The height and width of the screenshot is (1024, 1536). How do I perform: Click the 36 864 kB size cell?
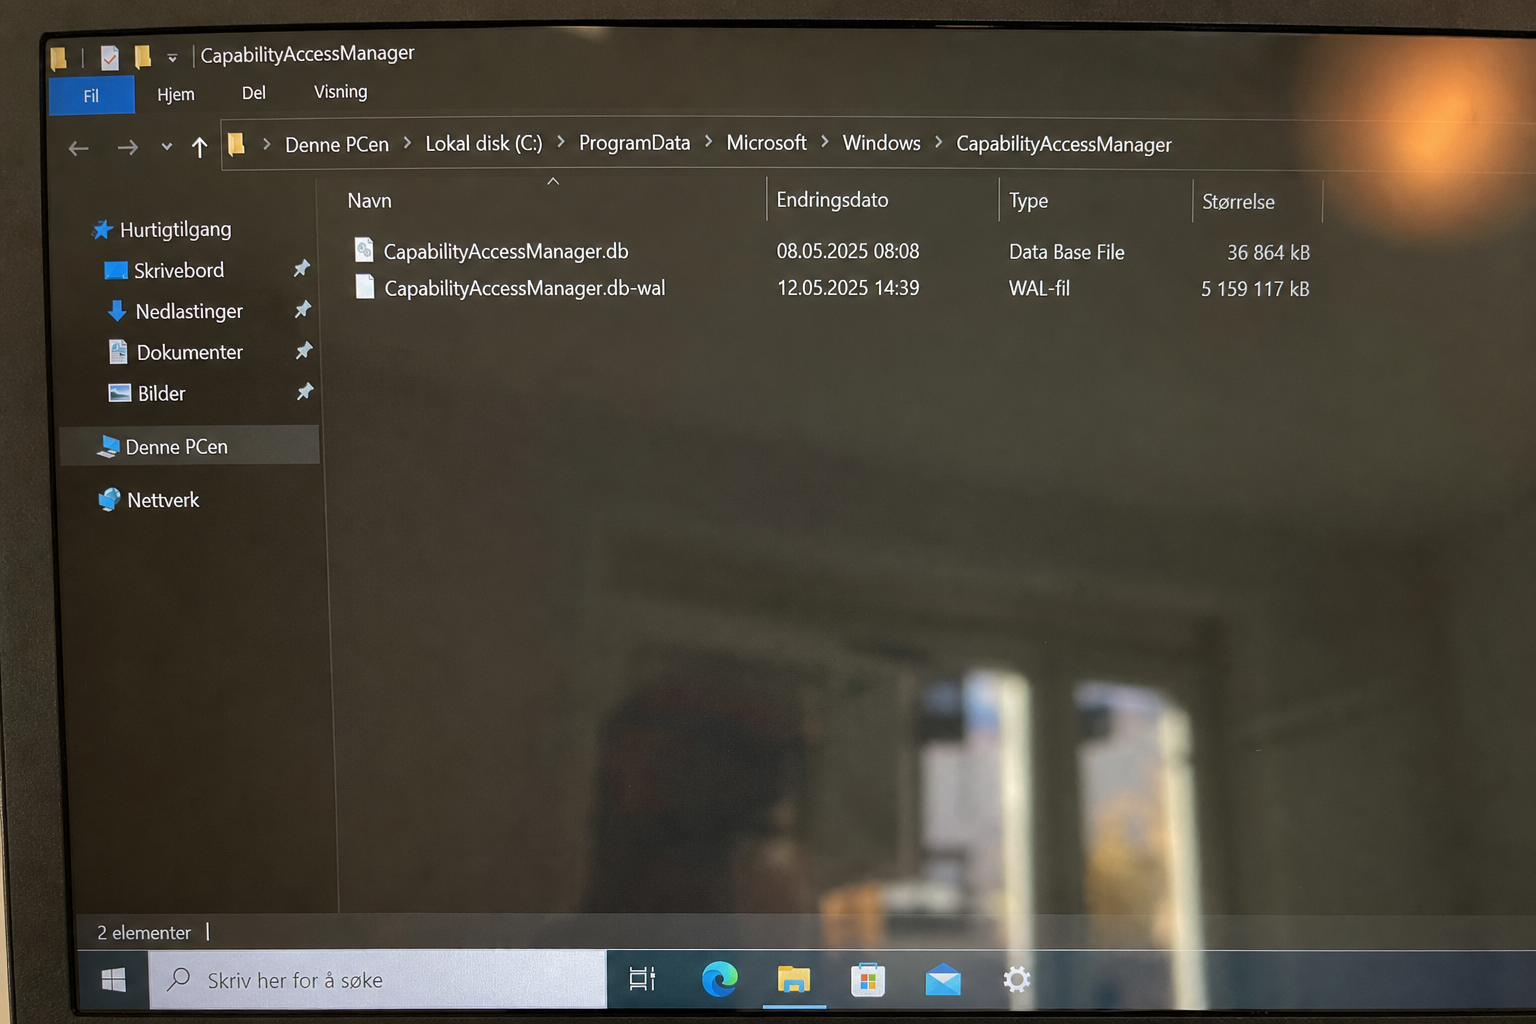[1268, 253]
